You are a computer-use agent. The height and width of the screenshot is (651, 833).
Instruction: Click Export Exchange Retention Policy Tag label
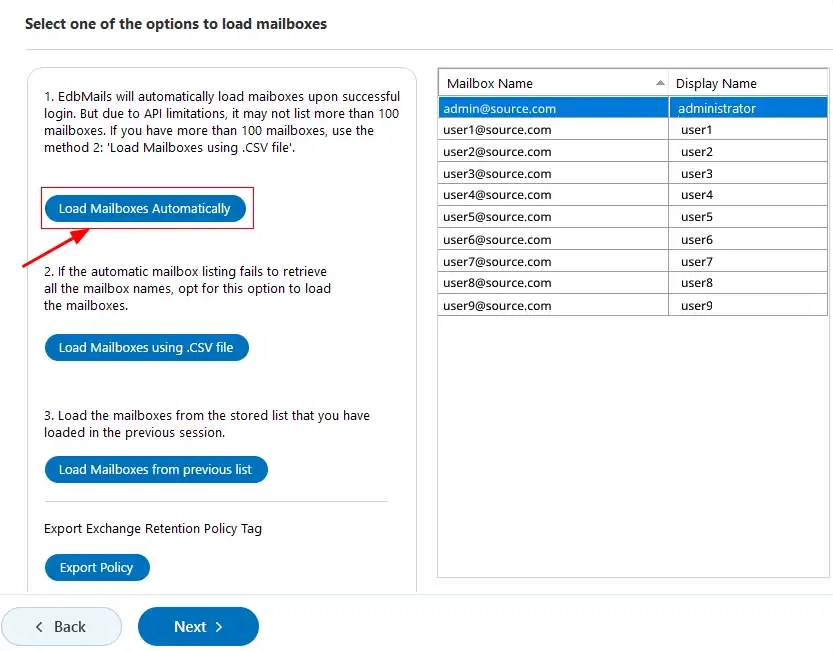point(153,529)
